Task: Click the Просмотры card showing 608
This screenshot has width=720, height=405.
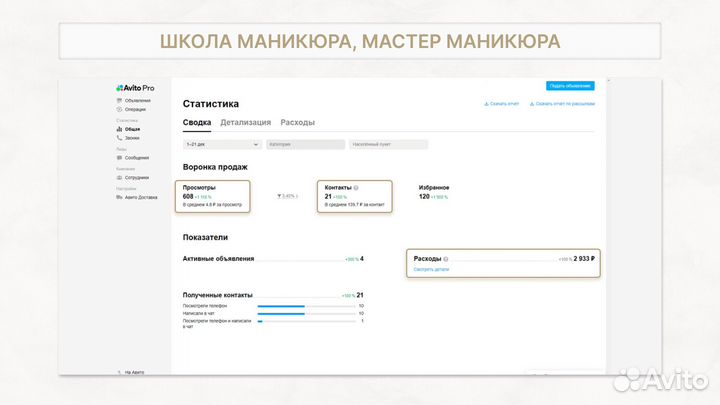Action: click(213, 197)
